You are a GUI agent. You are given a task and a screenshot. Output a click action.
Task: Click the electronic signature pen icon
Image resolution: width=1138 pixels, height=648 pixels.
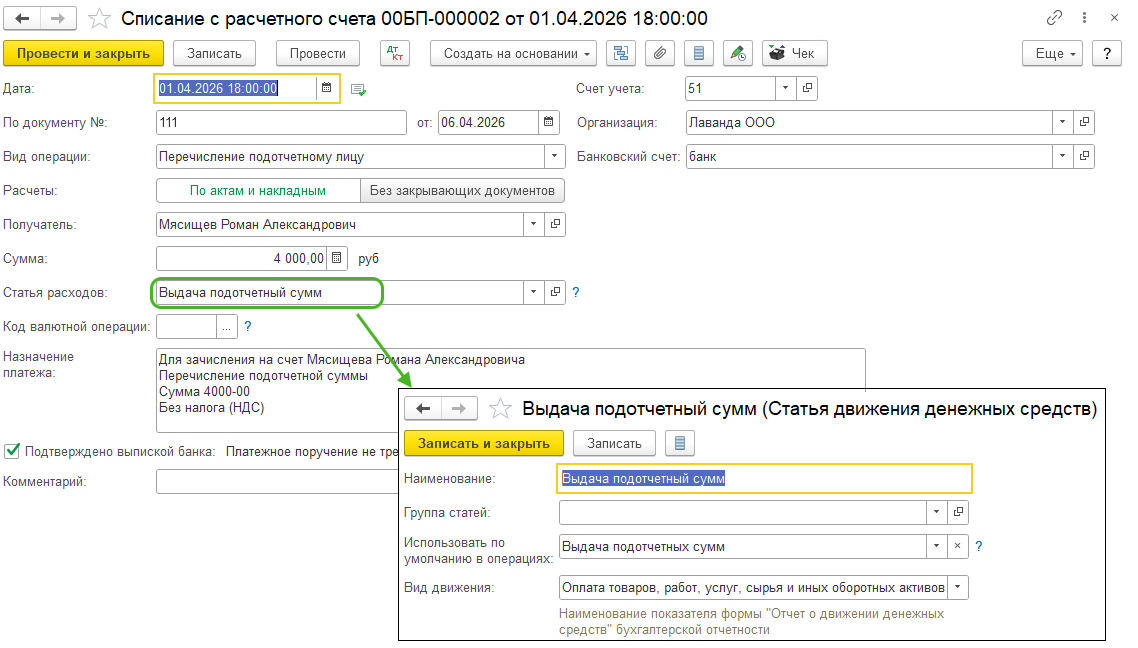tap(738, 53)
